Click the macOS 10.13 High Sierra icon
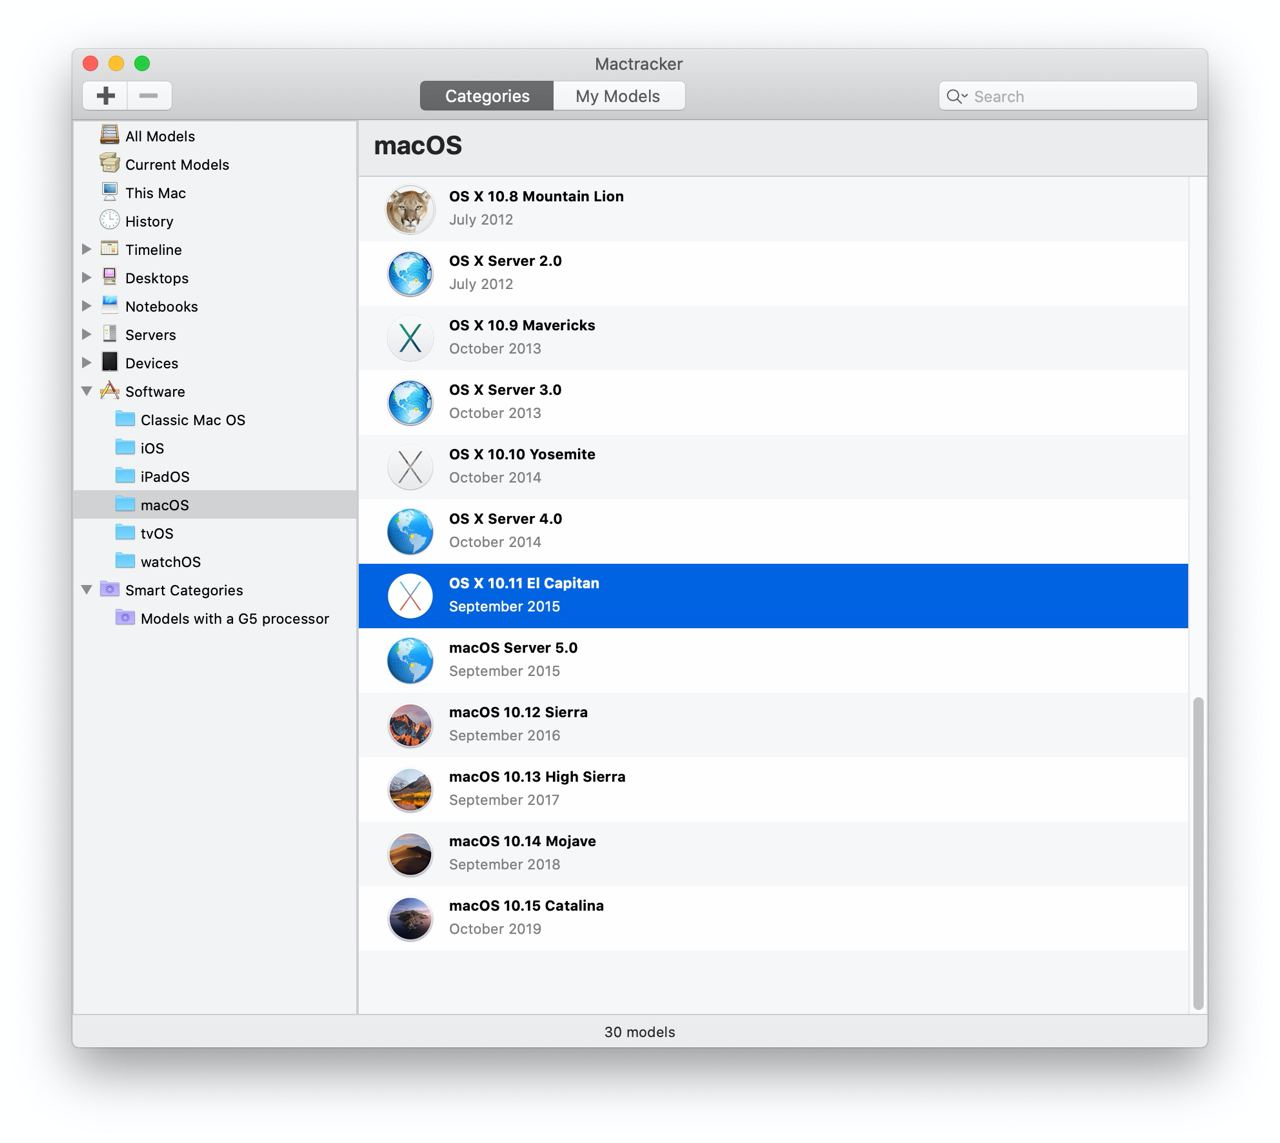The height and width of the screenshot is (1143, 1280). [410, 789]
